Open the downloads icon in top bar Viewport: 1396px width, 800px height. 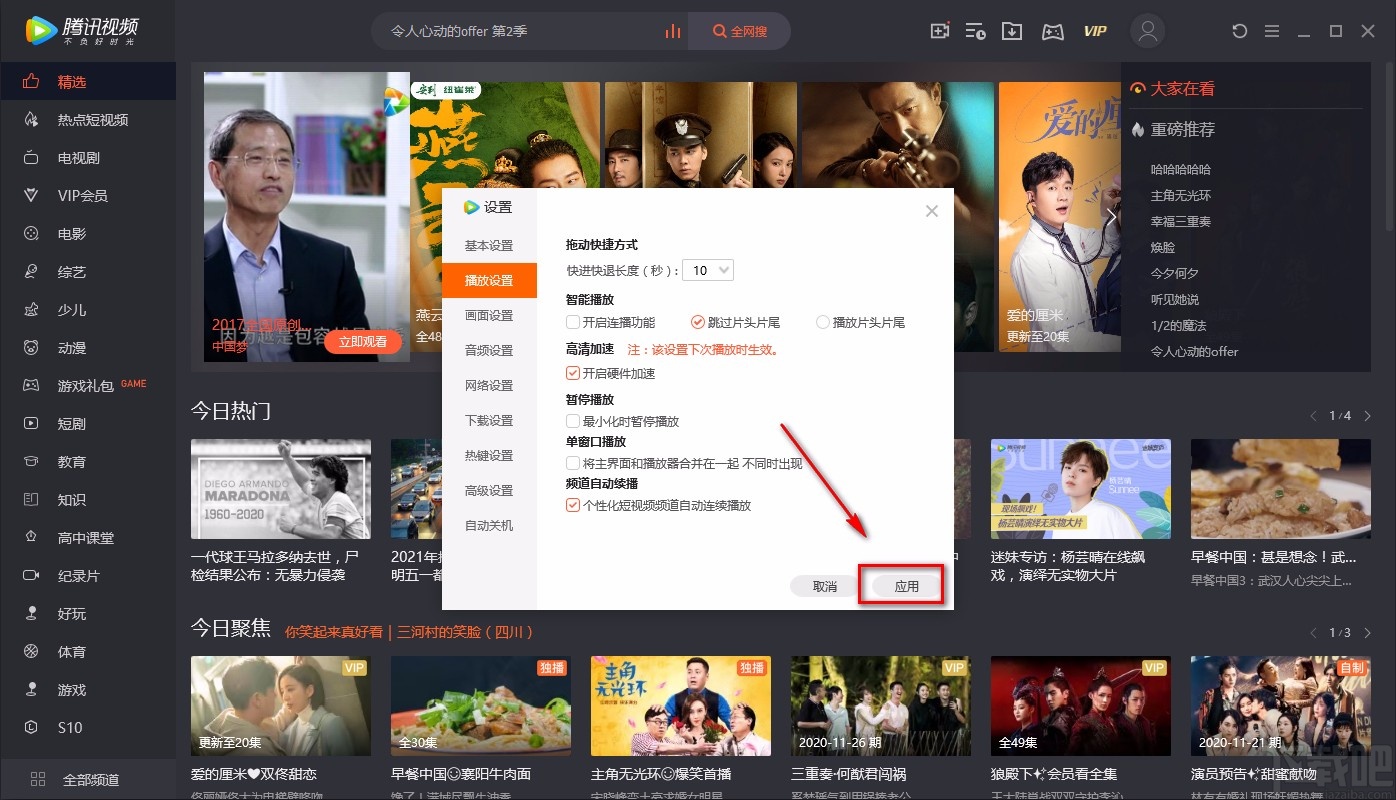(x=1012, y=31)
